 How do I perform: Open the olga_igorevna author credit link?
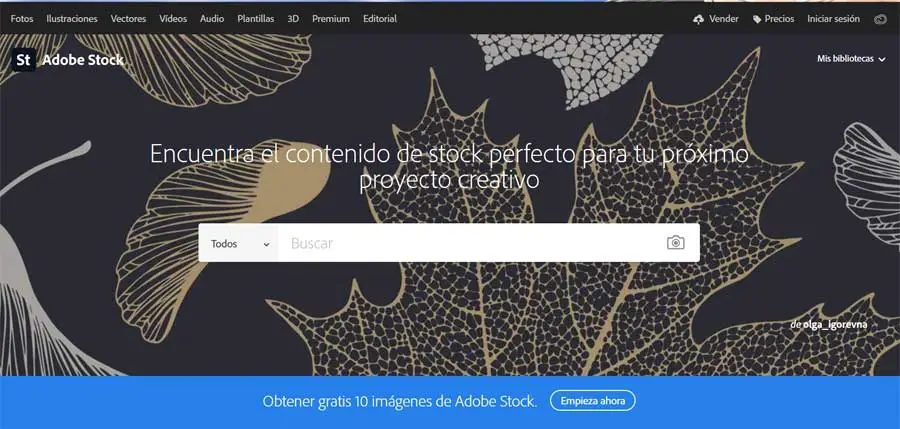tap(835, 325)
